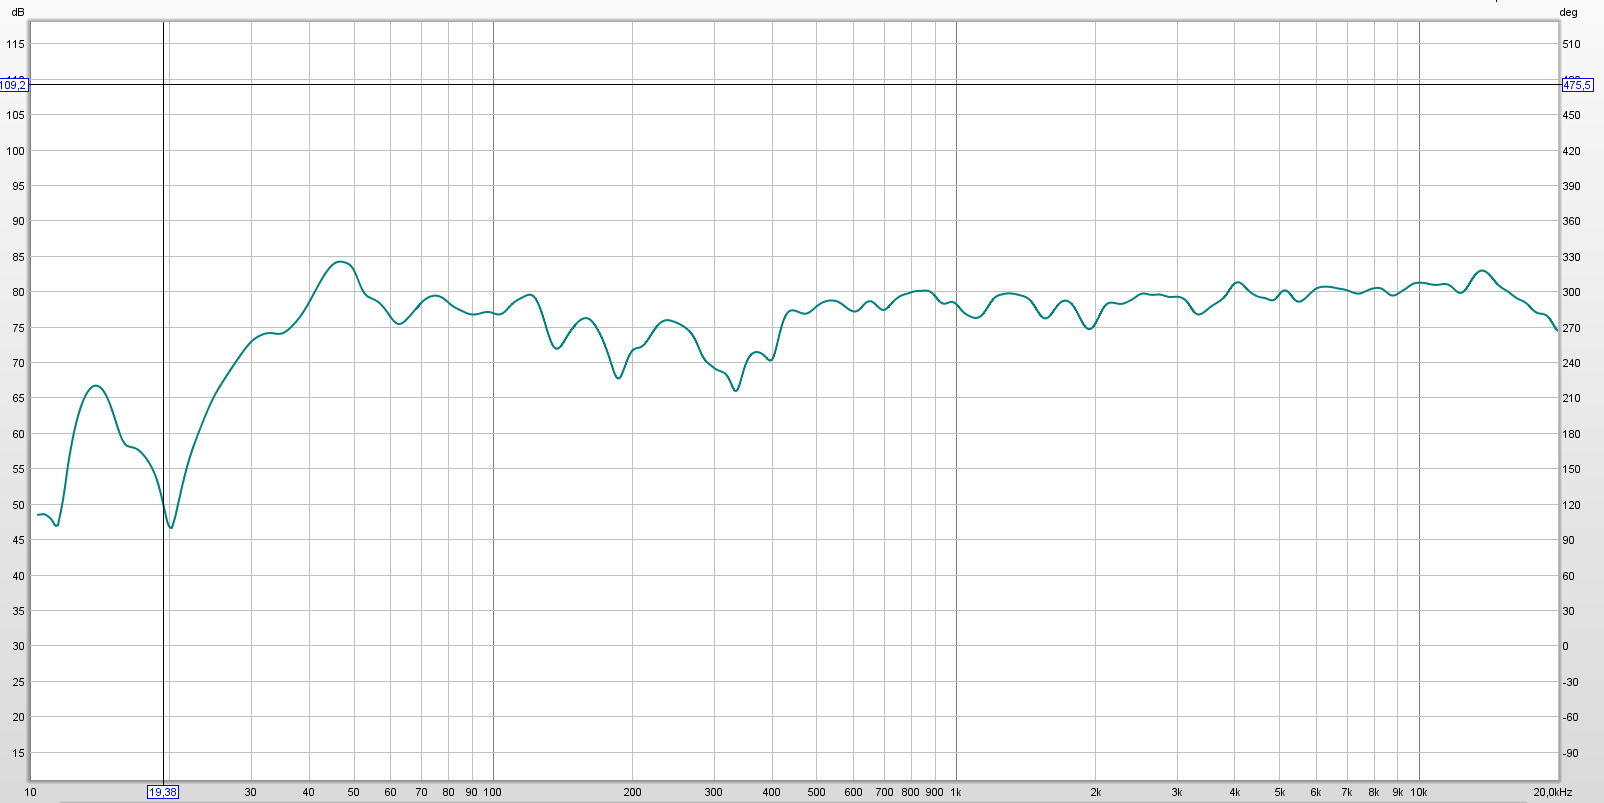Click the 6k label on the frequency axis
The height and width of the screenshot is (803, 1604).
[1315, 792]
